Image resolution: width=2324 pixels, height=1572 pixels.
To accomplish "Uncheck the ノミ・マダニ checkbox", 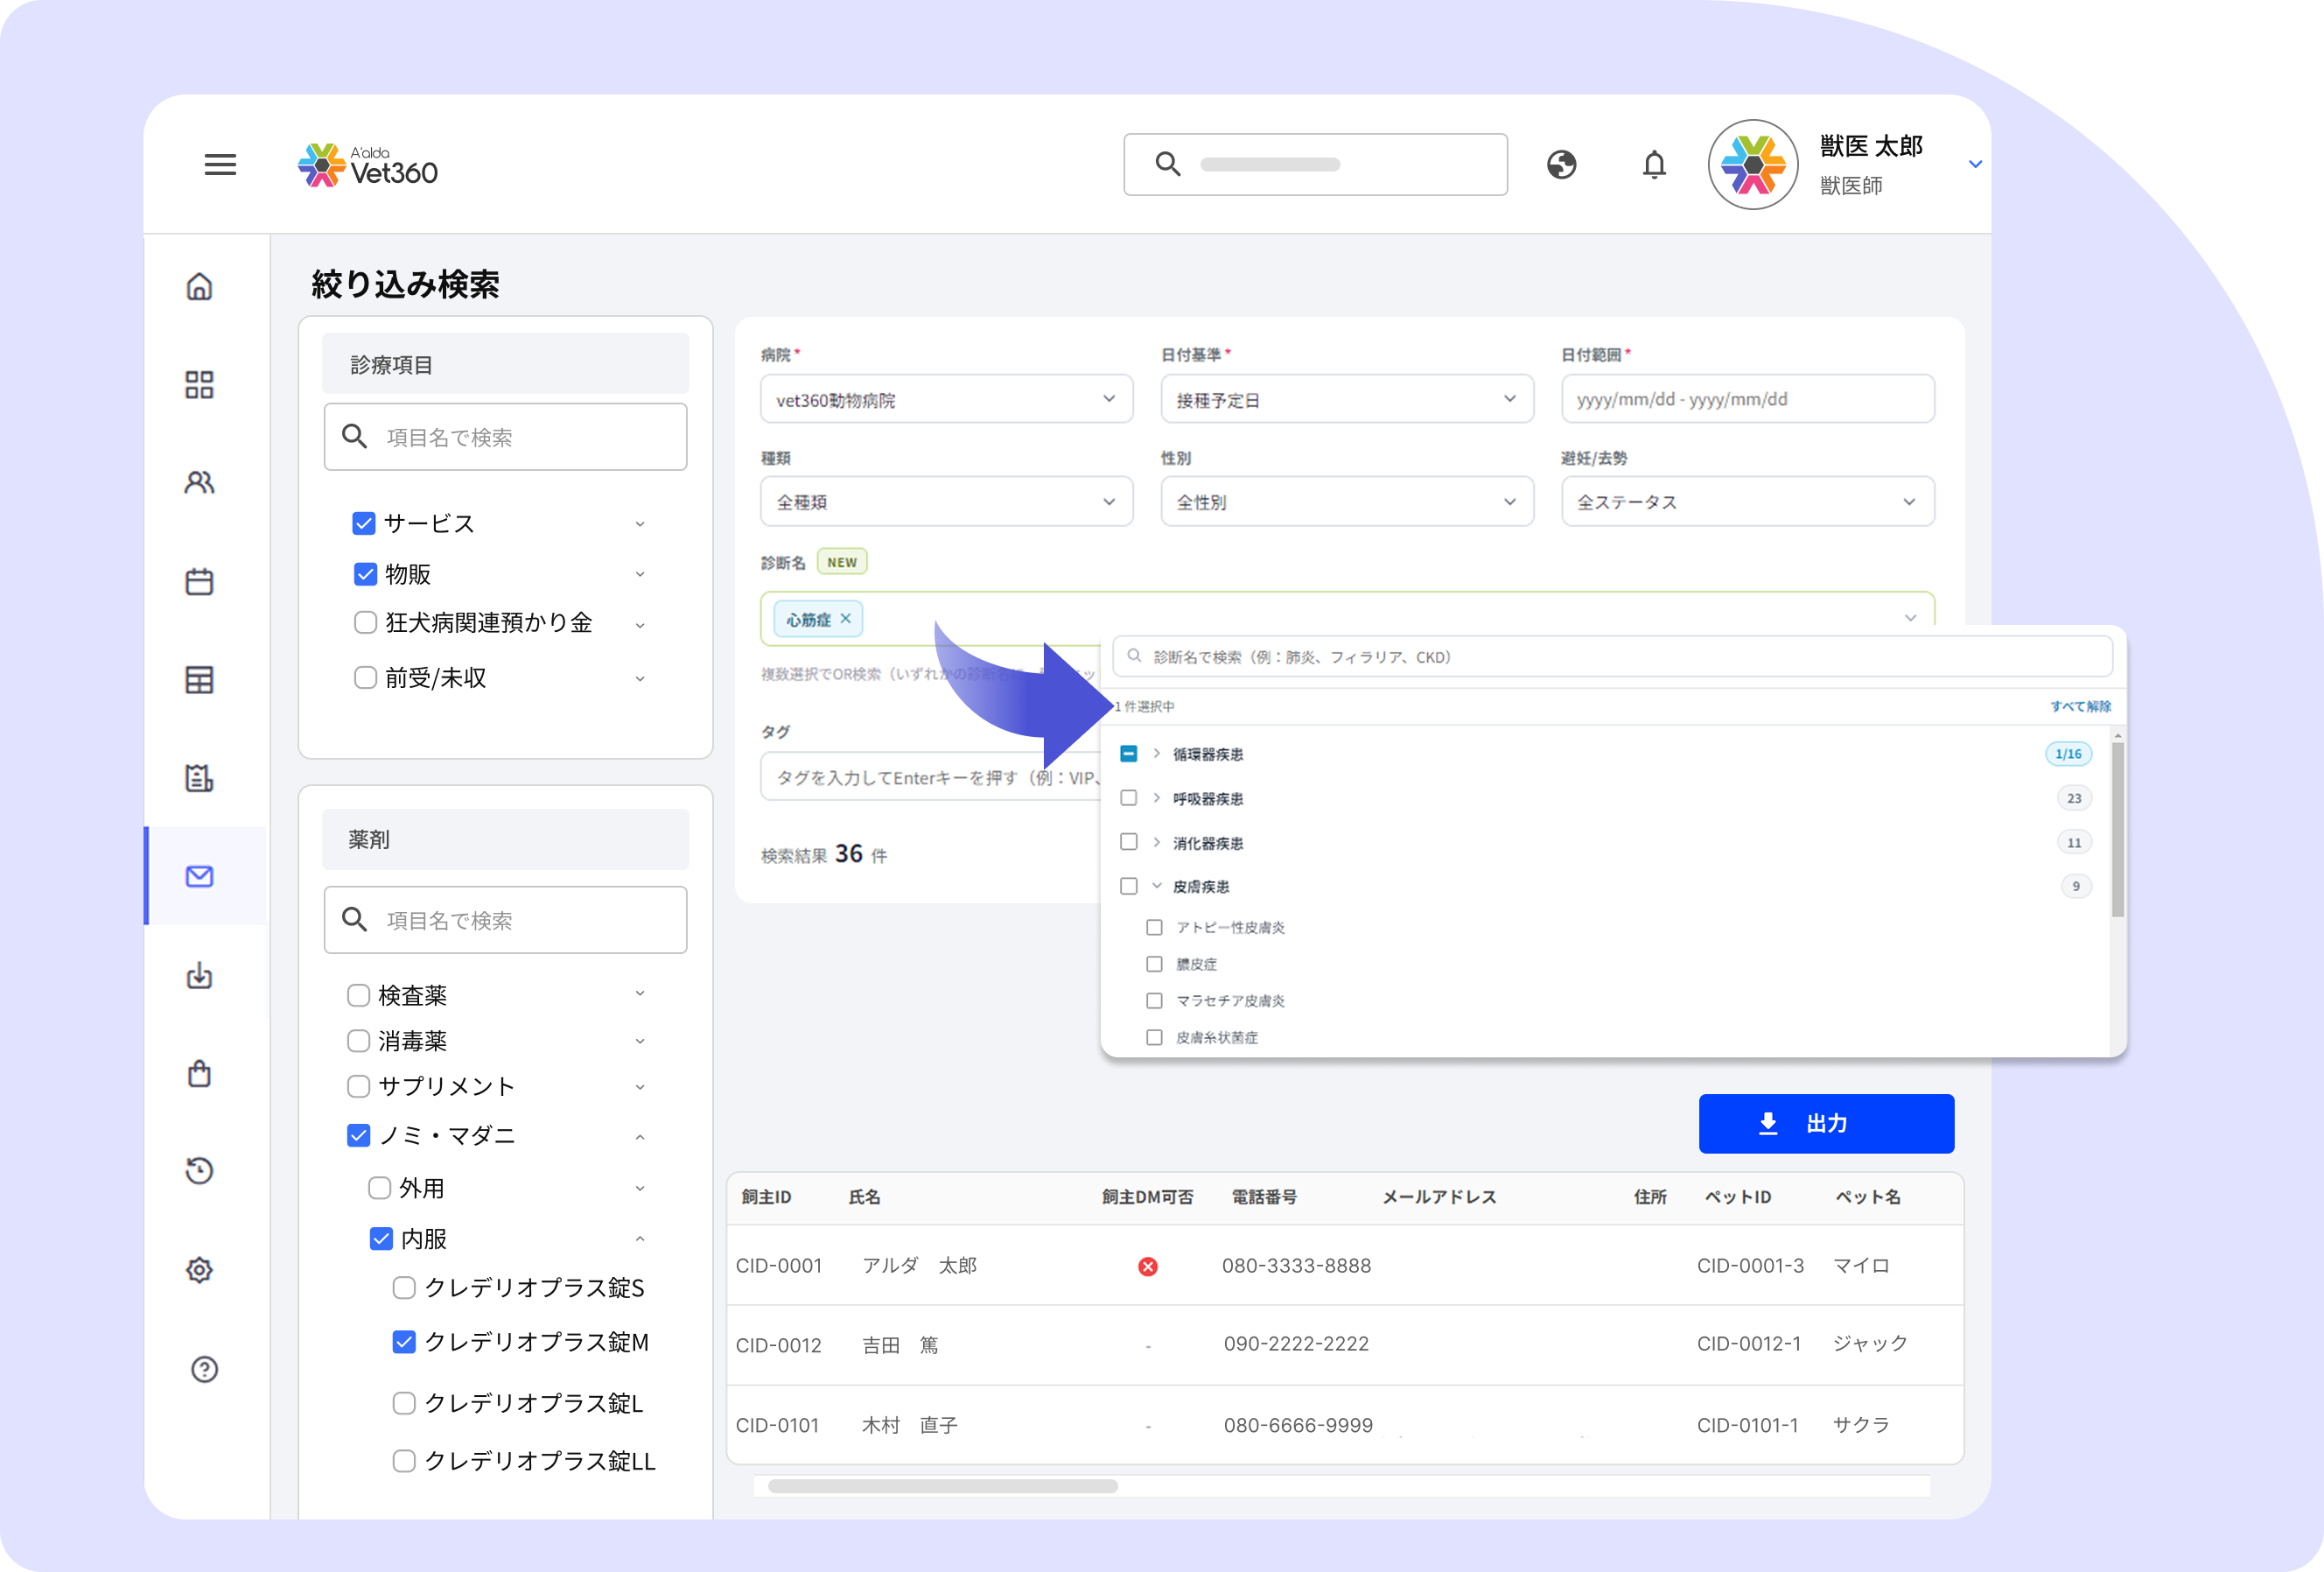I will pyautogui.click(x=358, y=1135).
